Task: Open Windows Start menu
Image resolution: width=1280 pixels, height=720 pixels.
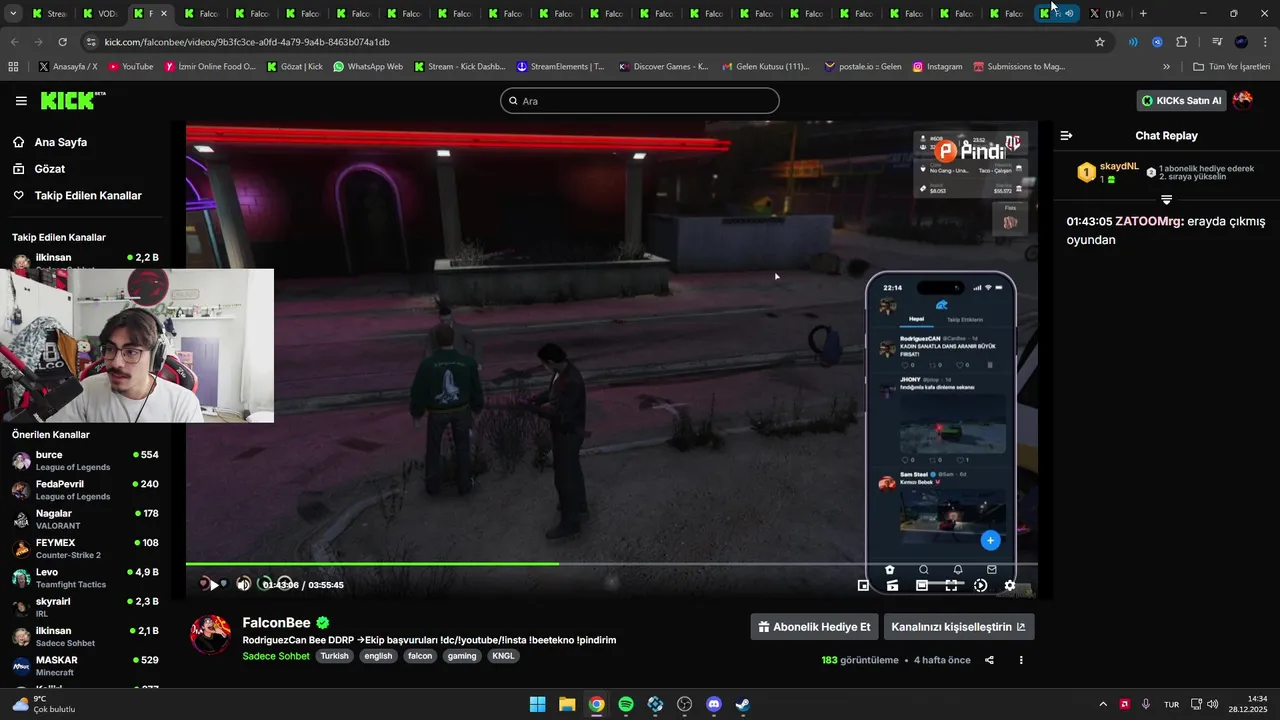Action: (537, 704)
